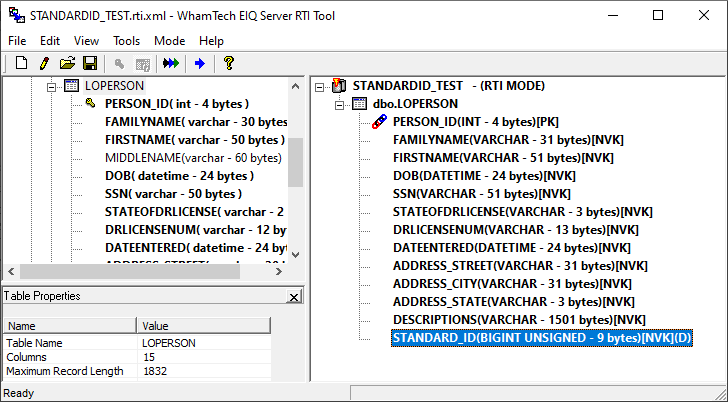Select DOB( datetime - 24 bytes ) column
The image size is (728, 402).
coord(179,176)
